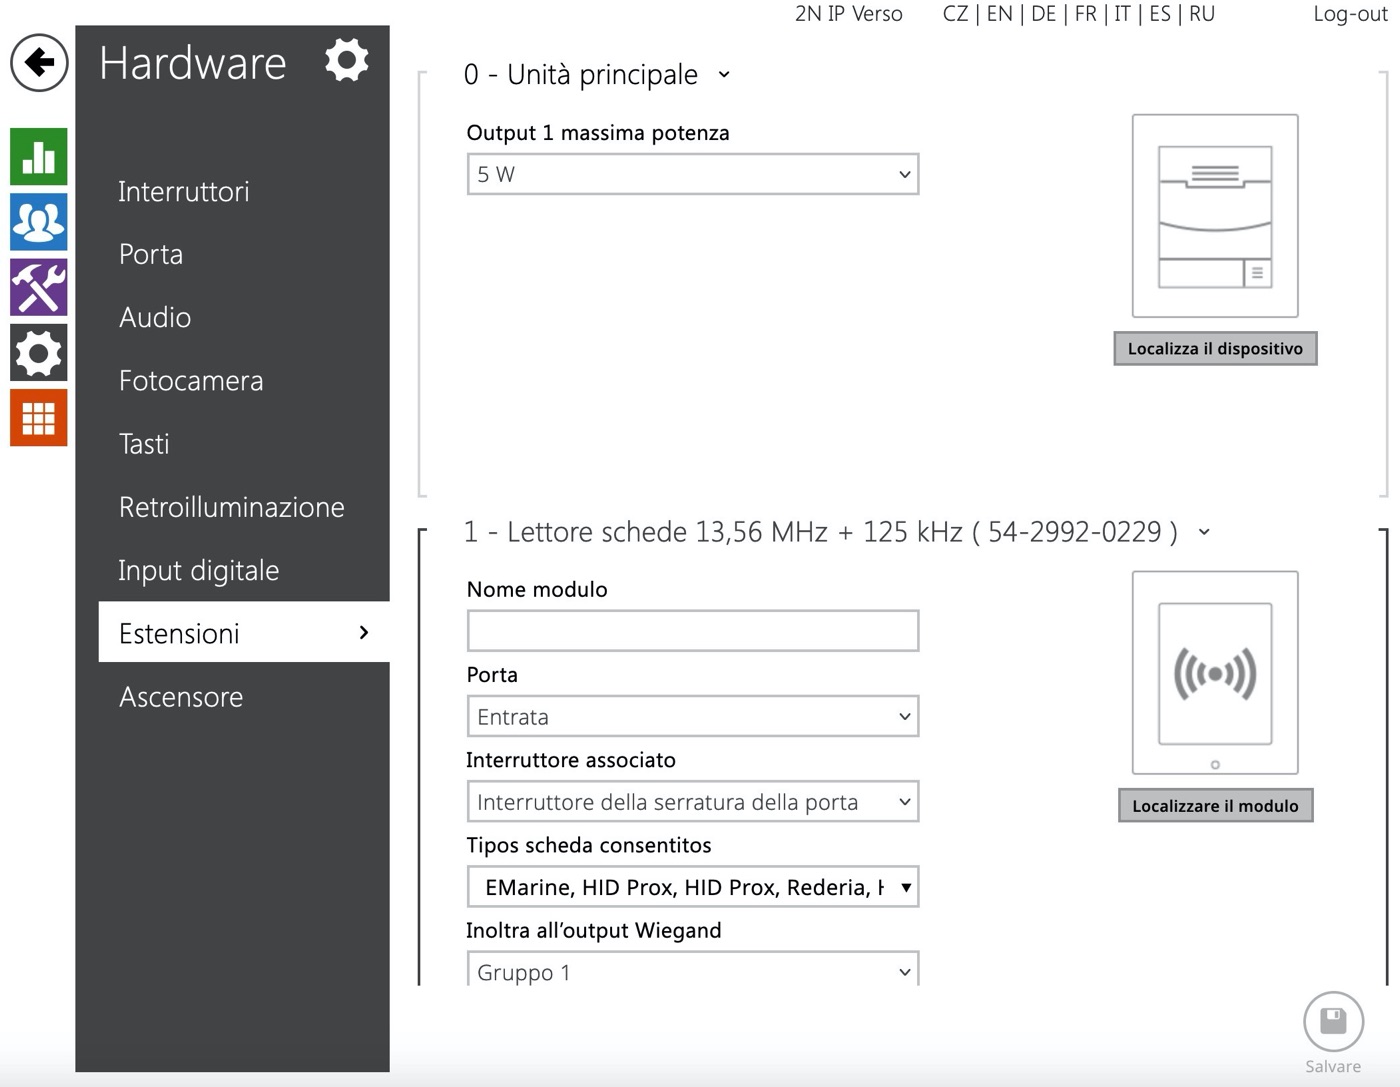The height and width of the screenshot is (1087, 1400).
Task: Switch language to CZ
Action: click(x=955, y=14)
